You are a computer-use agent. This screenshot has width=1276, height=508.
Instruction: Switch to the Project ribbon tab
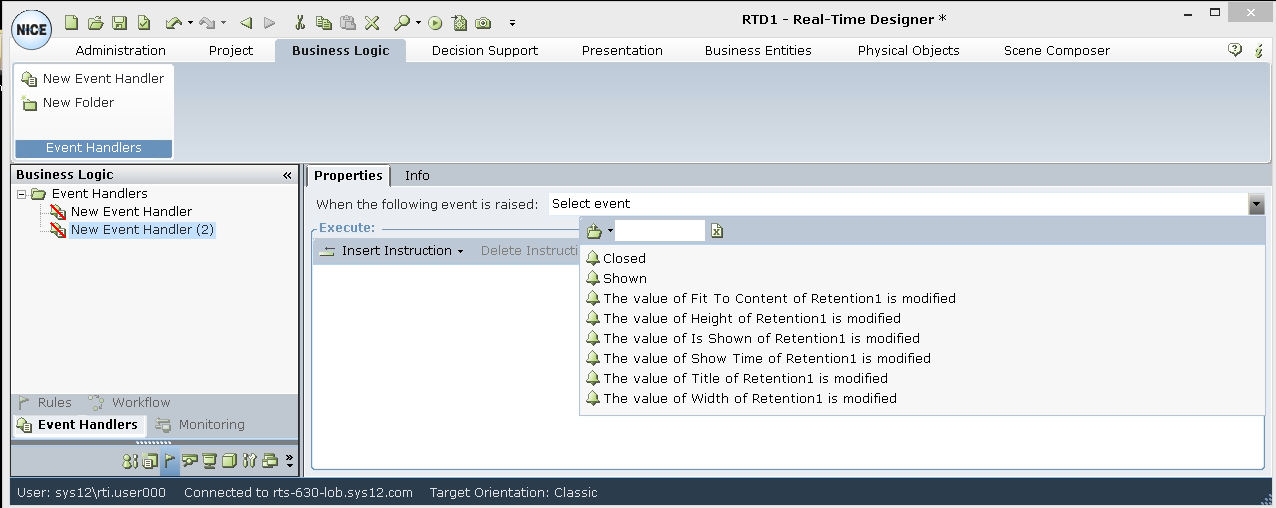231,50
